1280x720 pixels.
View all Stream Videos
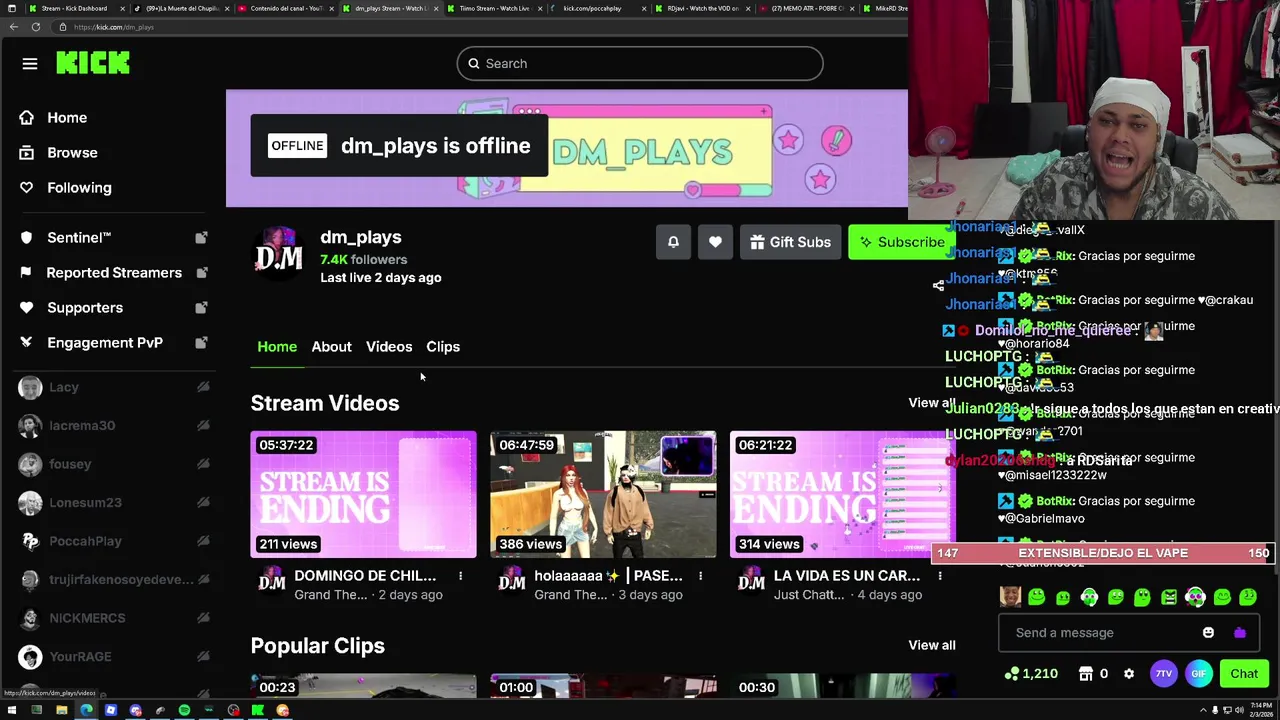(931, 403)
